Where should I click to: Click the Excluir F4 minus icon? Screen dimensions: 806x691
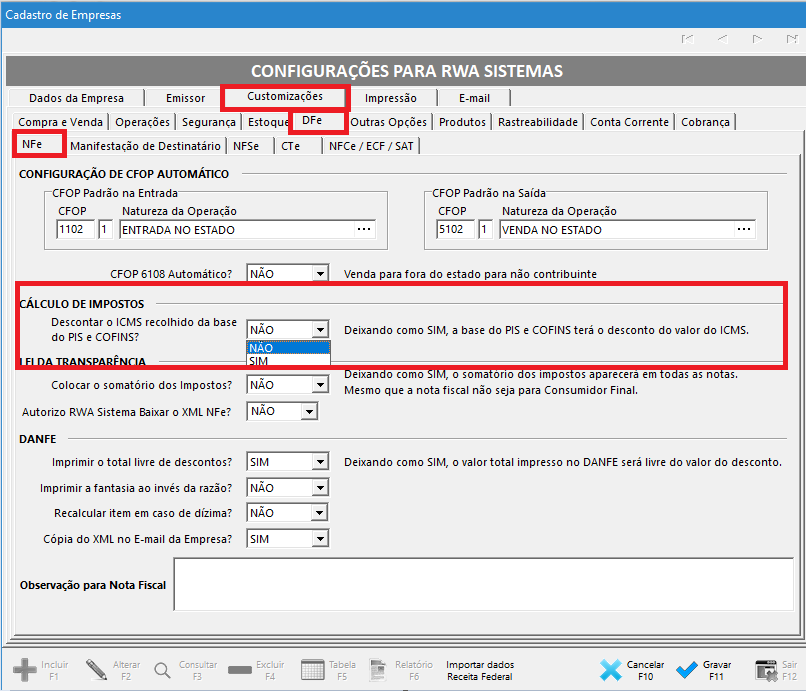point(240,670)
